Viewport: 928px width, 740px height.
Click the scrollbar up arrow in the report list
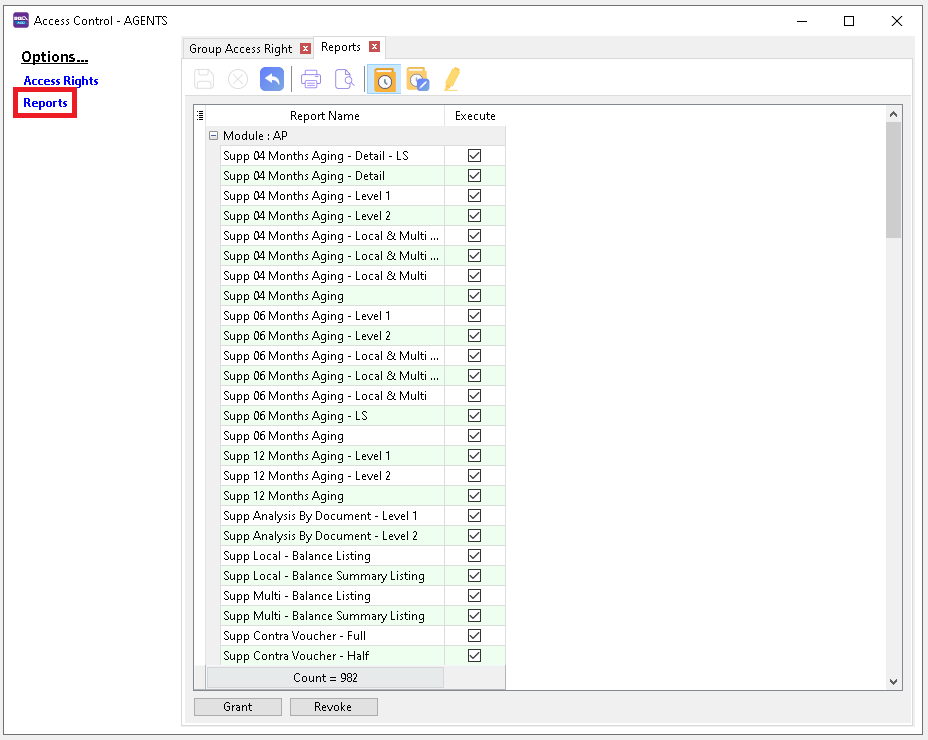[894, 115]
